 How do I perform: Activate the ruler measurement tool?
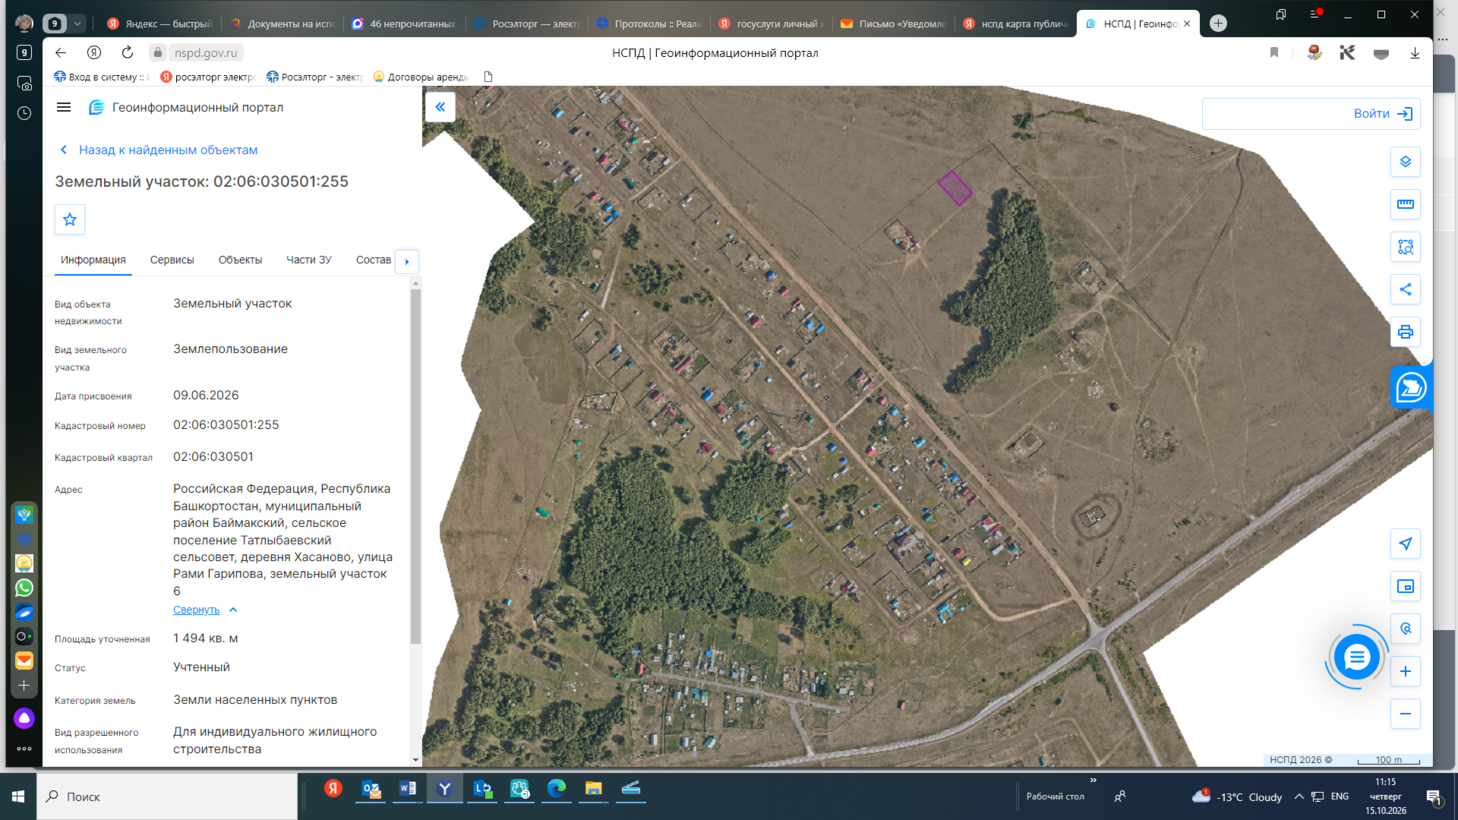pyautogui.click(x=1405, y=204)
